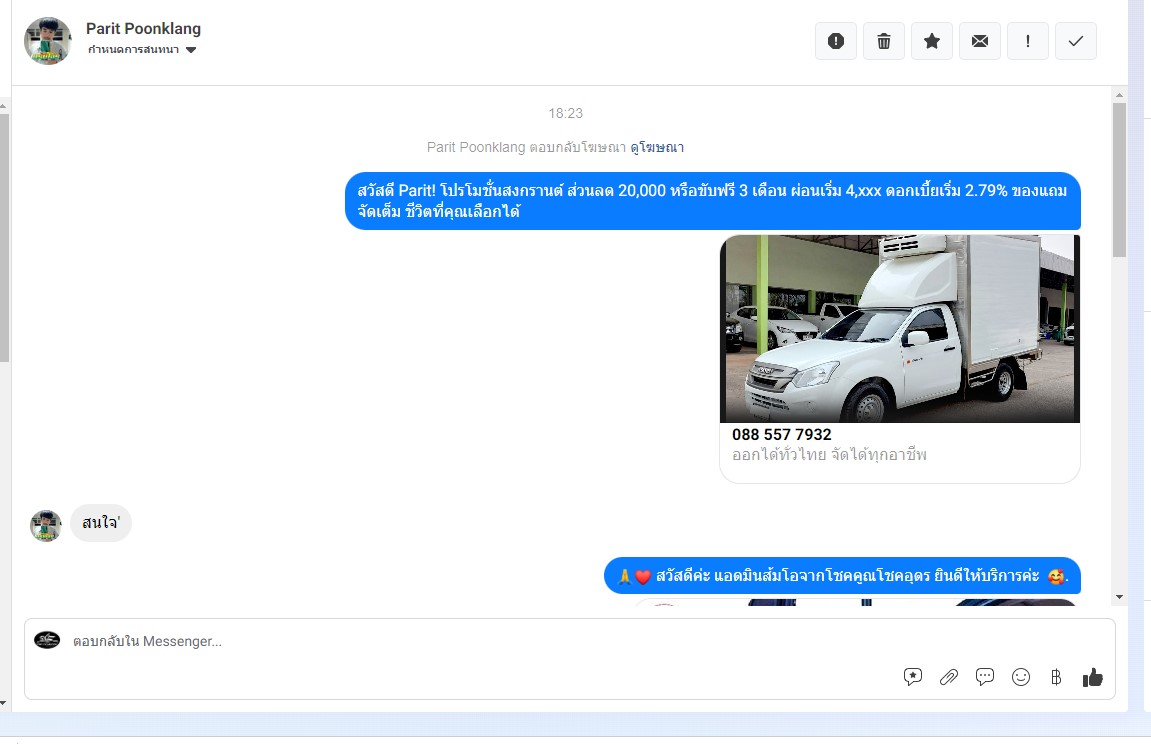This screenshot has width=1151, height=744.
Task: Open the กำหนดการสนทนา dropdown
Action: [x=142, y=50]
